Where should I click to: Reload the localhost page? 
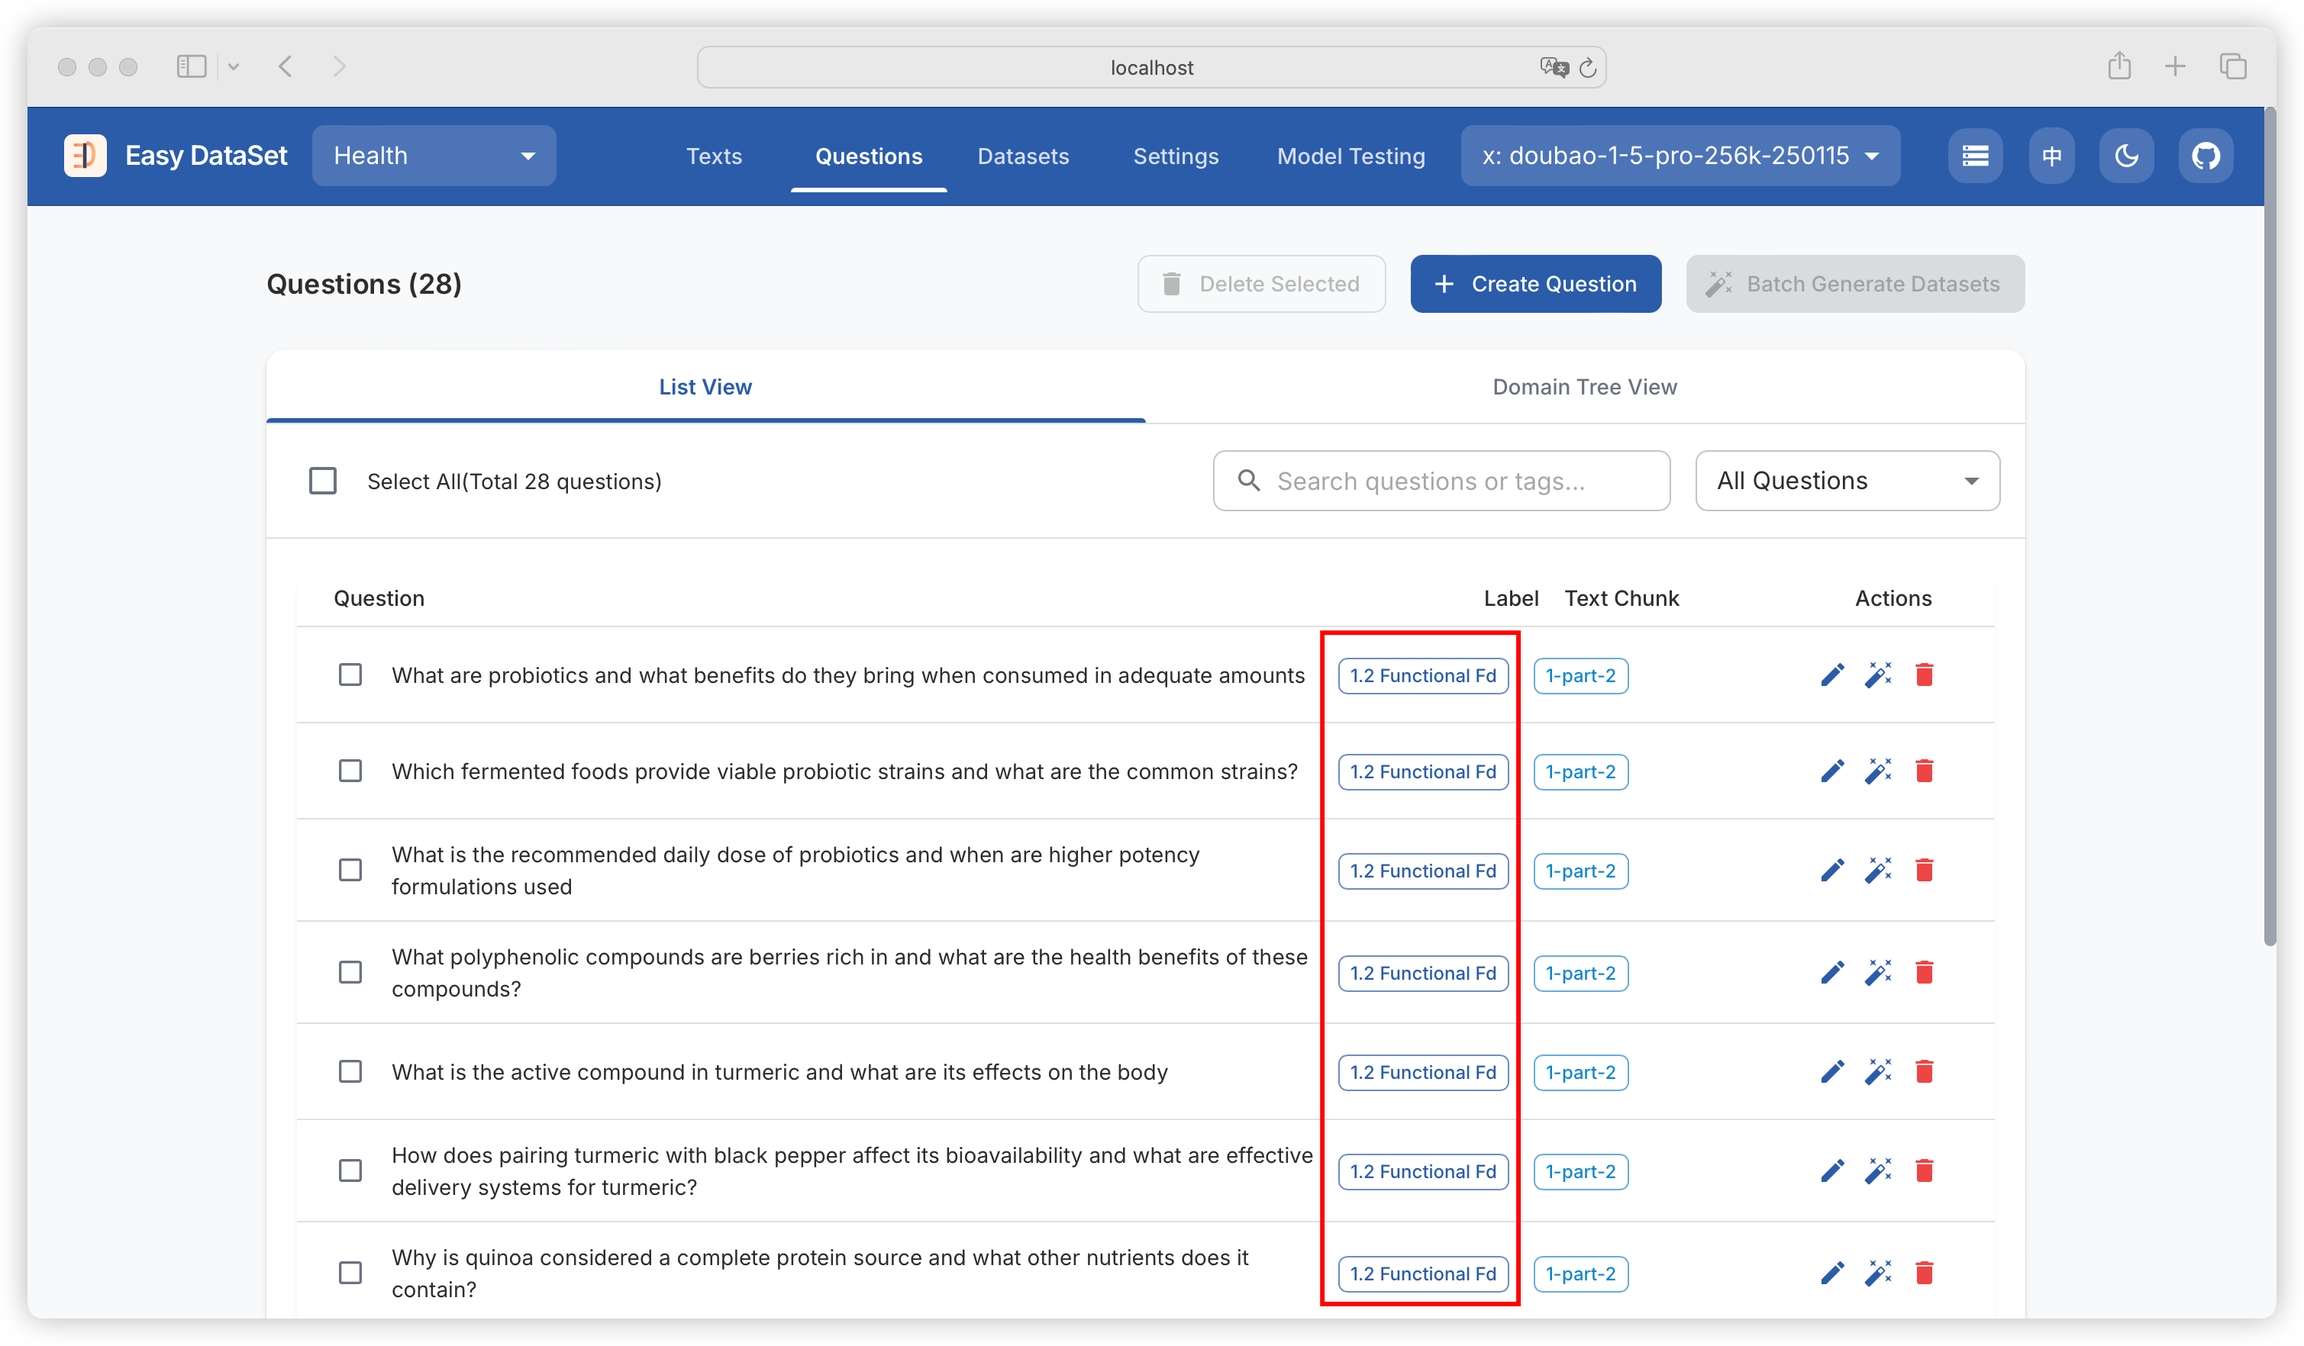(1588, 68)
